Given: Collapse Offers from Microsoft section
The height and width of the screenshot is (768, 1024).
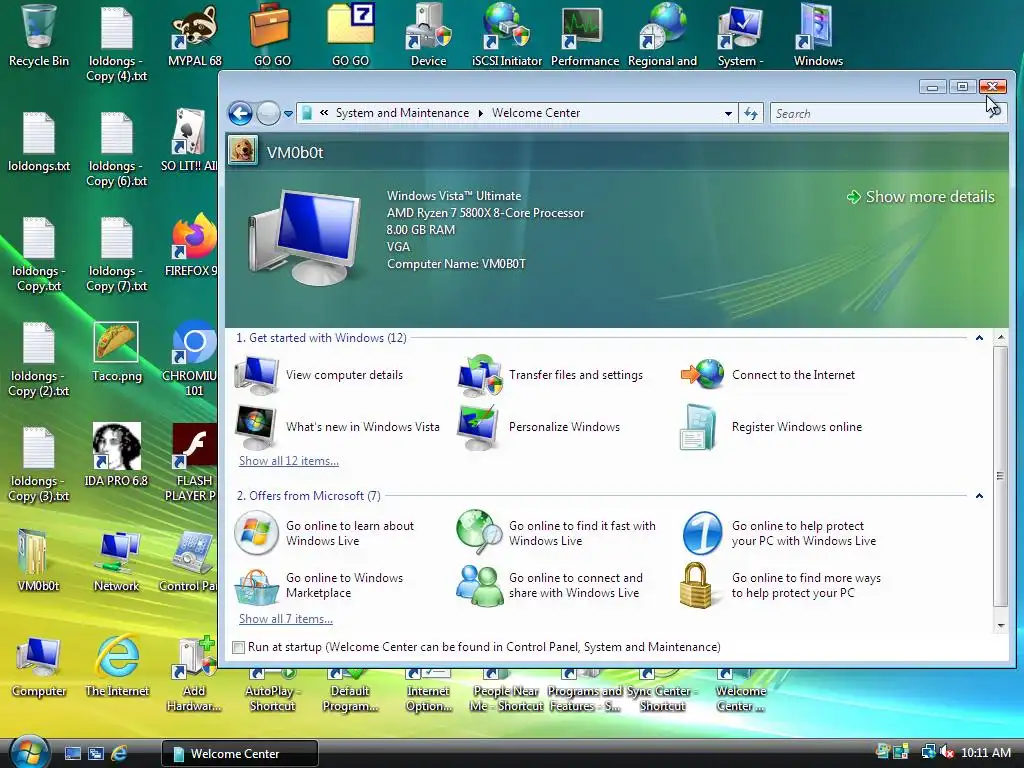Looking at the screenshot, I should pos(979,496).
